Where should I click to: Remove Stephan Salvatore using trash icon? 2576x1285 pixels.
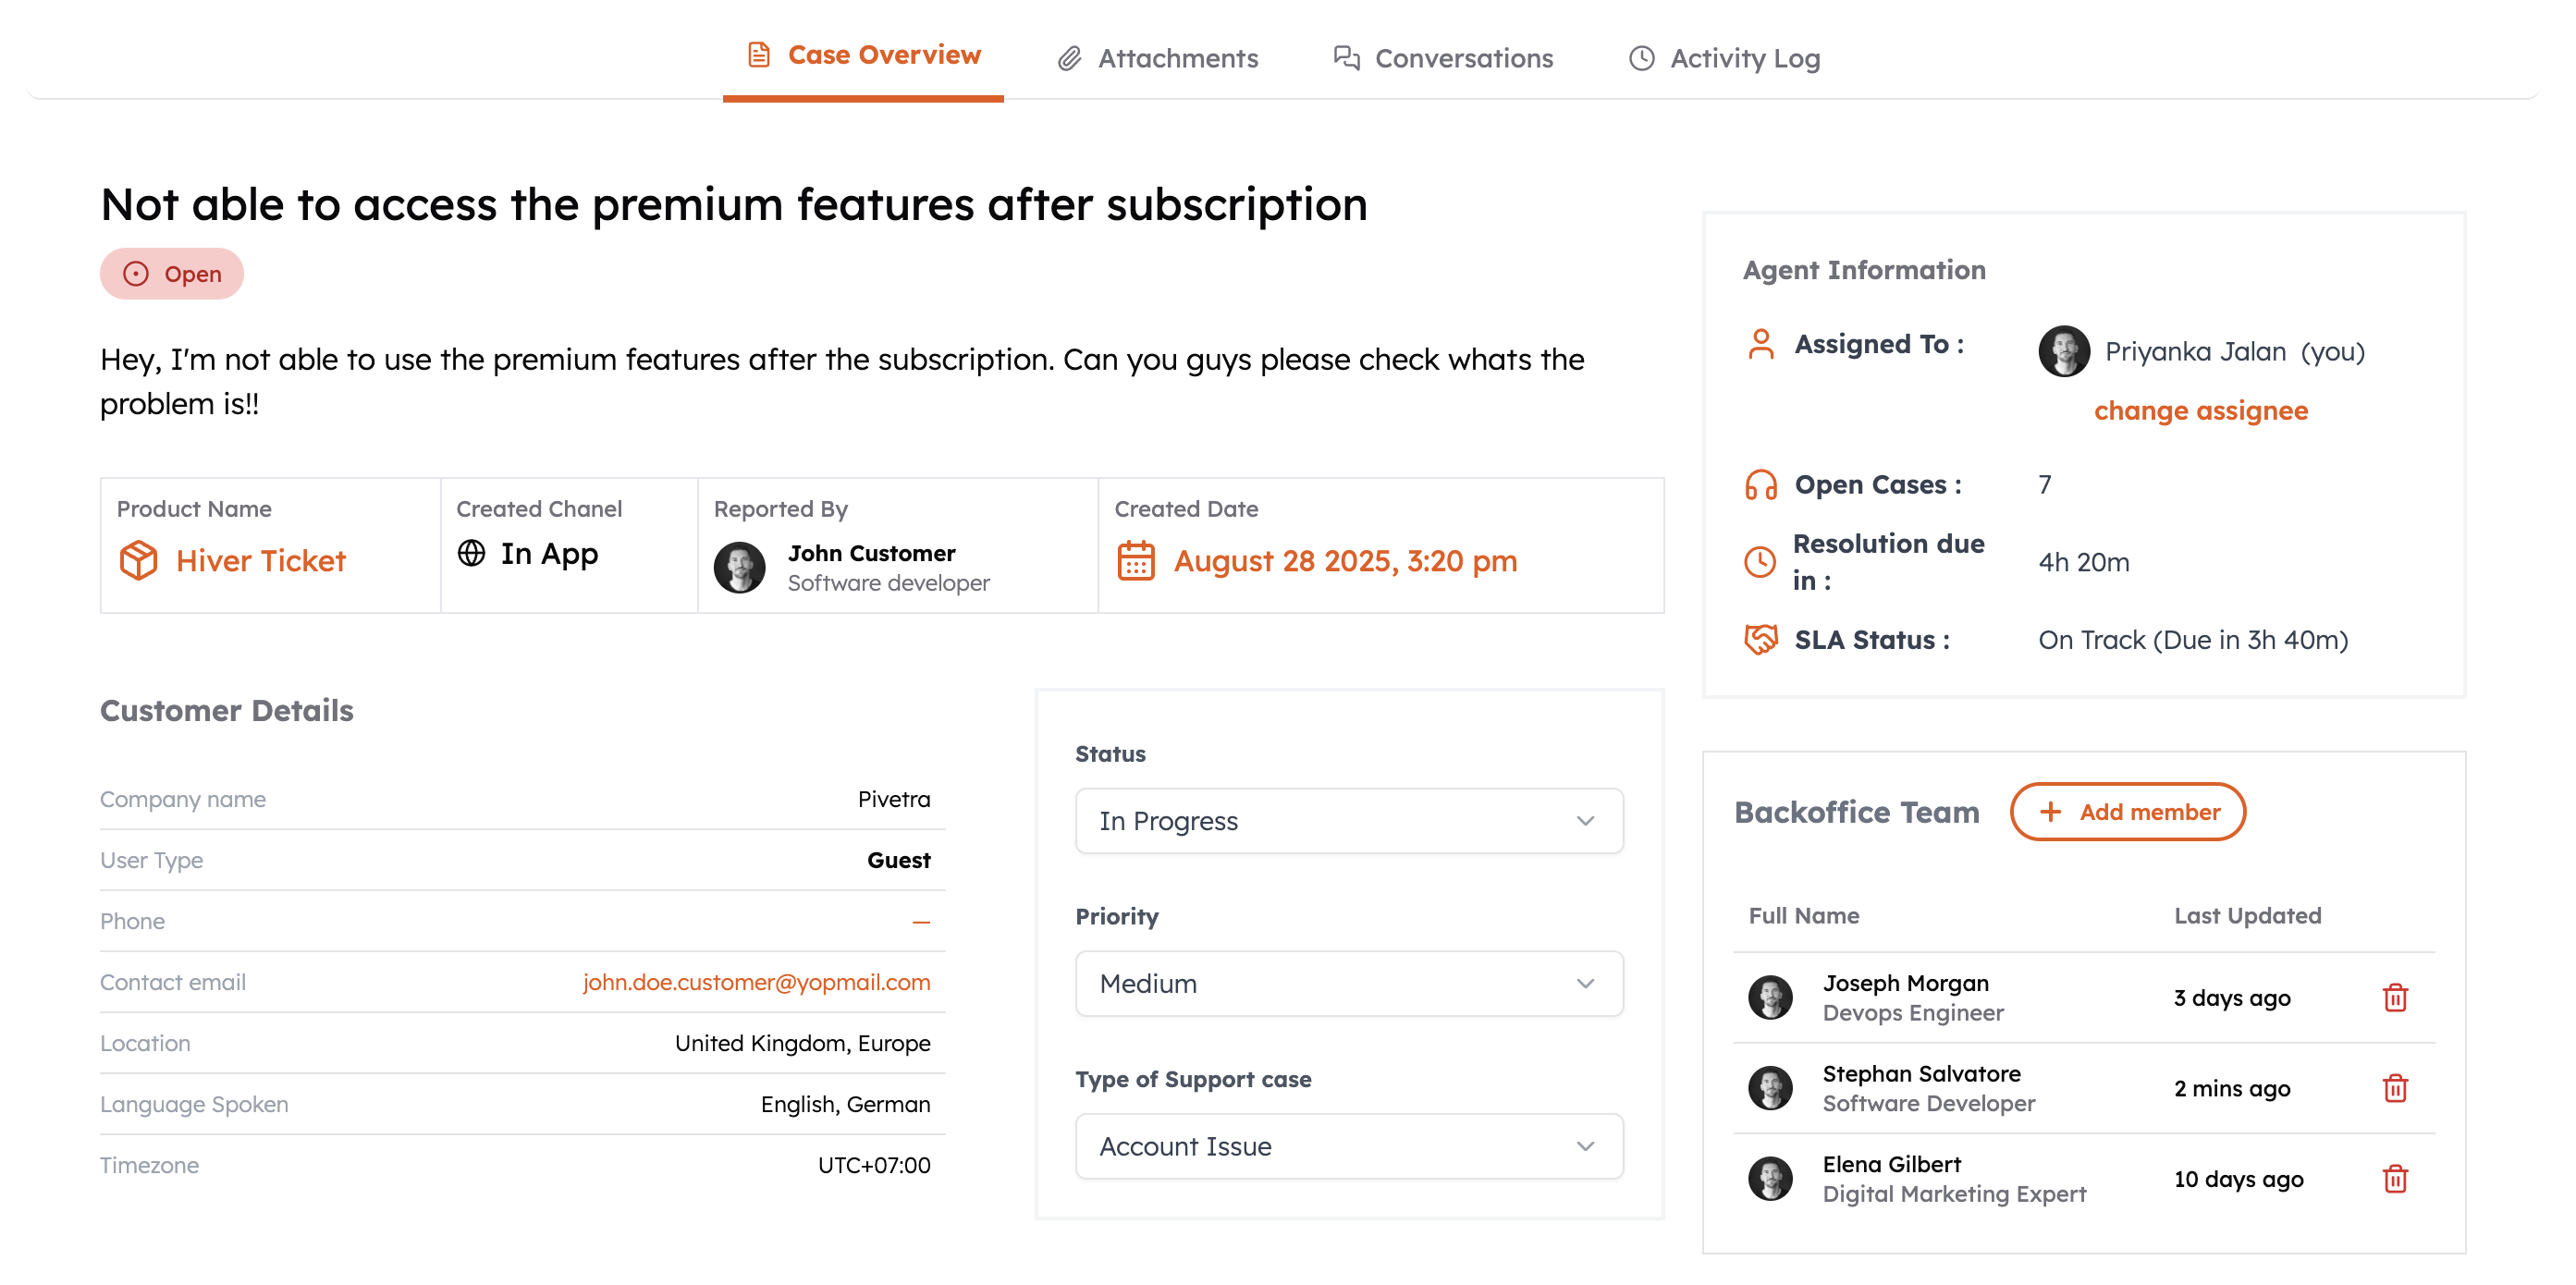pos(2394,1087)
